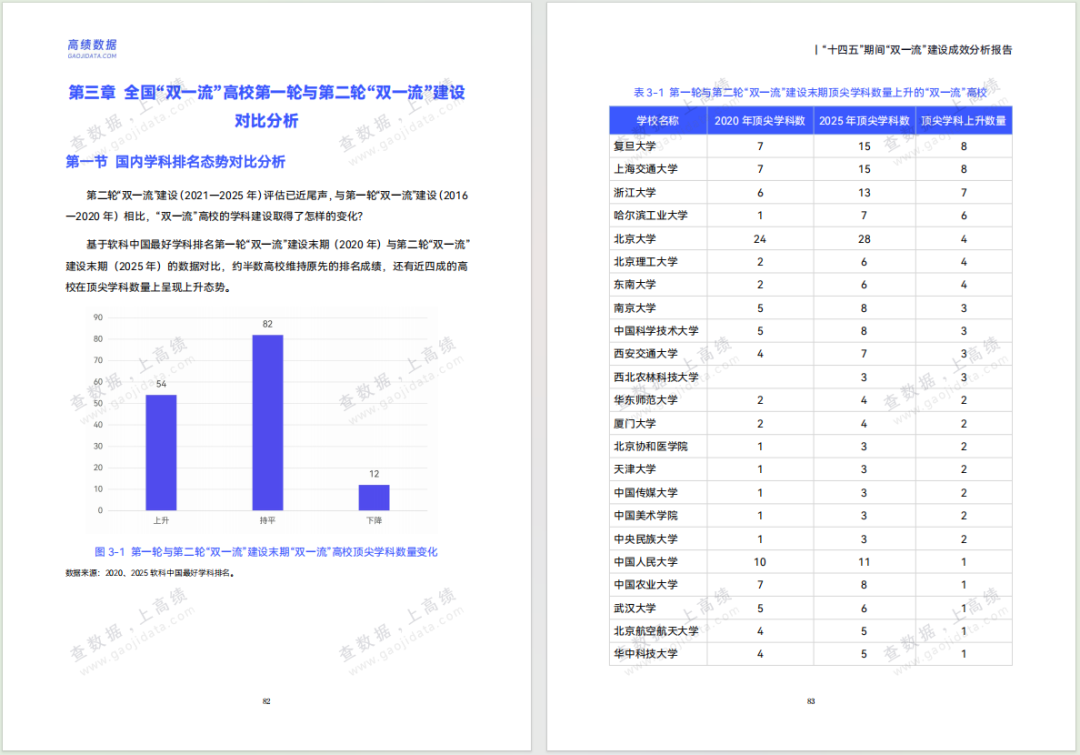This screenshot has height=755, width=1080.
Task: Click page number 83 at the bottom
Action: 811,701
